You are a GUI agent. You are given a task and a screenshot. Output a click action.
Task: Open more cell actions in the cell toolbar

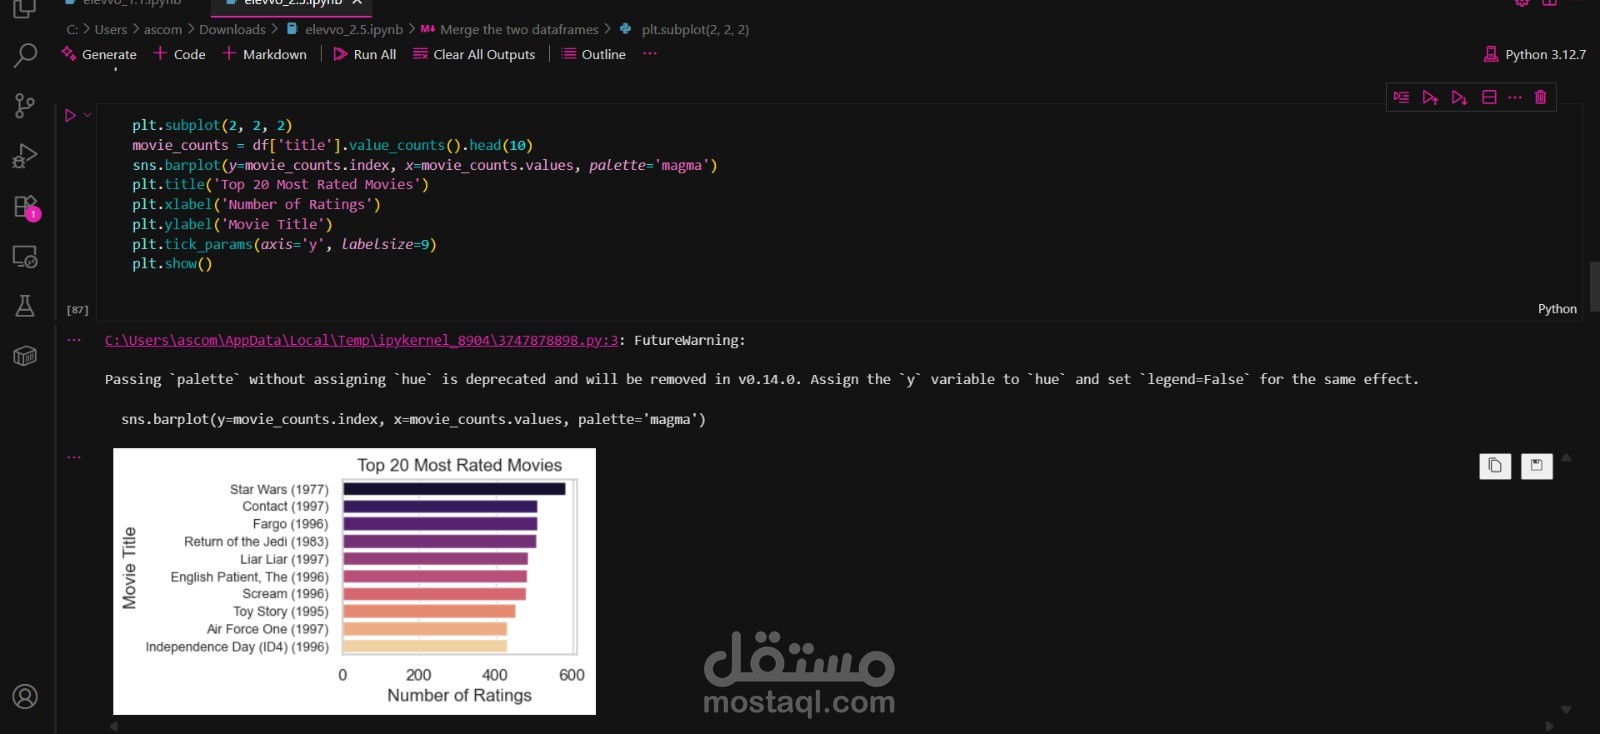tap(1515, 97)
